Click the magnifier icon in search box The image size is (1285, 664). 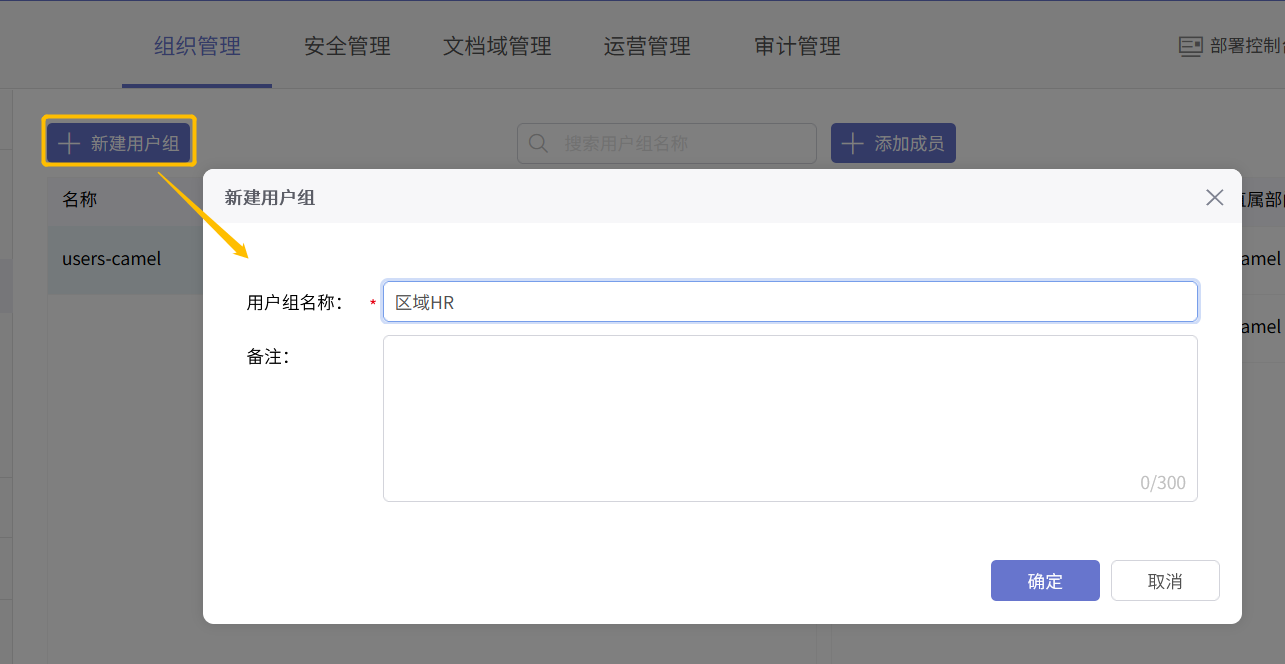point(538,143)
